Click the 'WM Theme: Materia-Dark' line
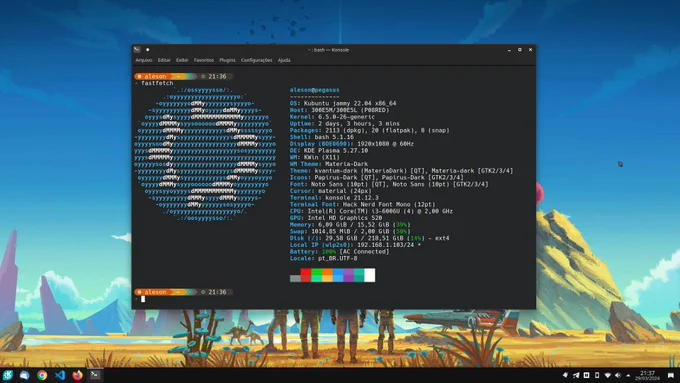This screenshot has height=383, width=680. click(x=329, y=164)
